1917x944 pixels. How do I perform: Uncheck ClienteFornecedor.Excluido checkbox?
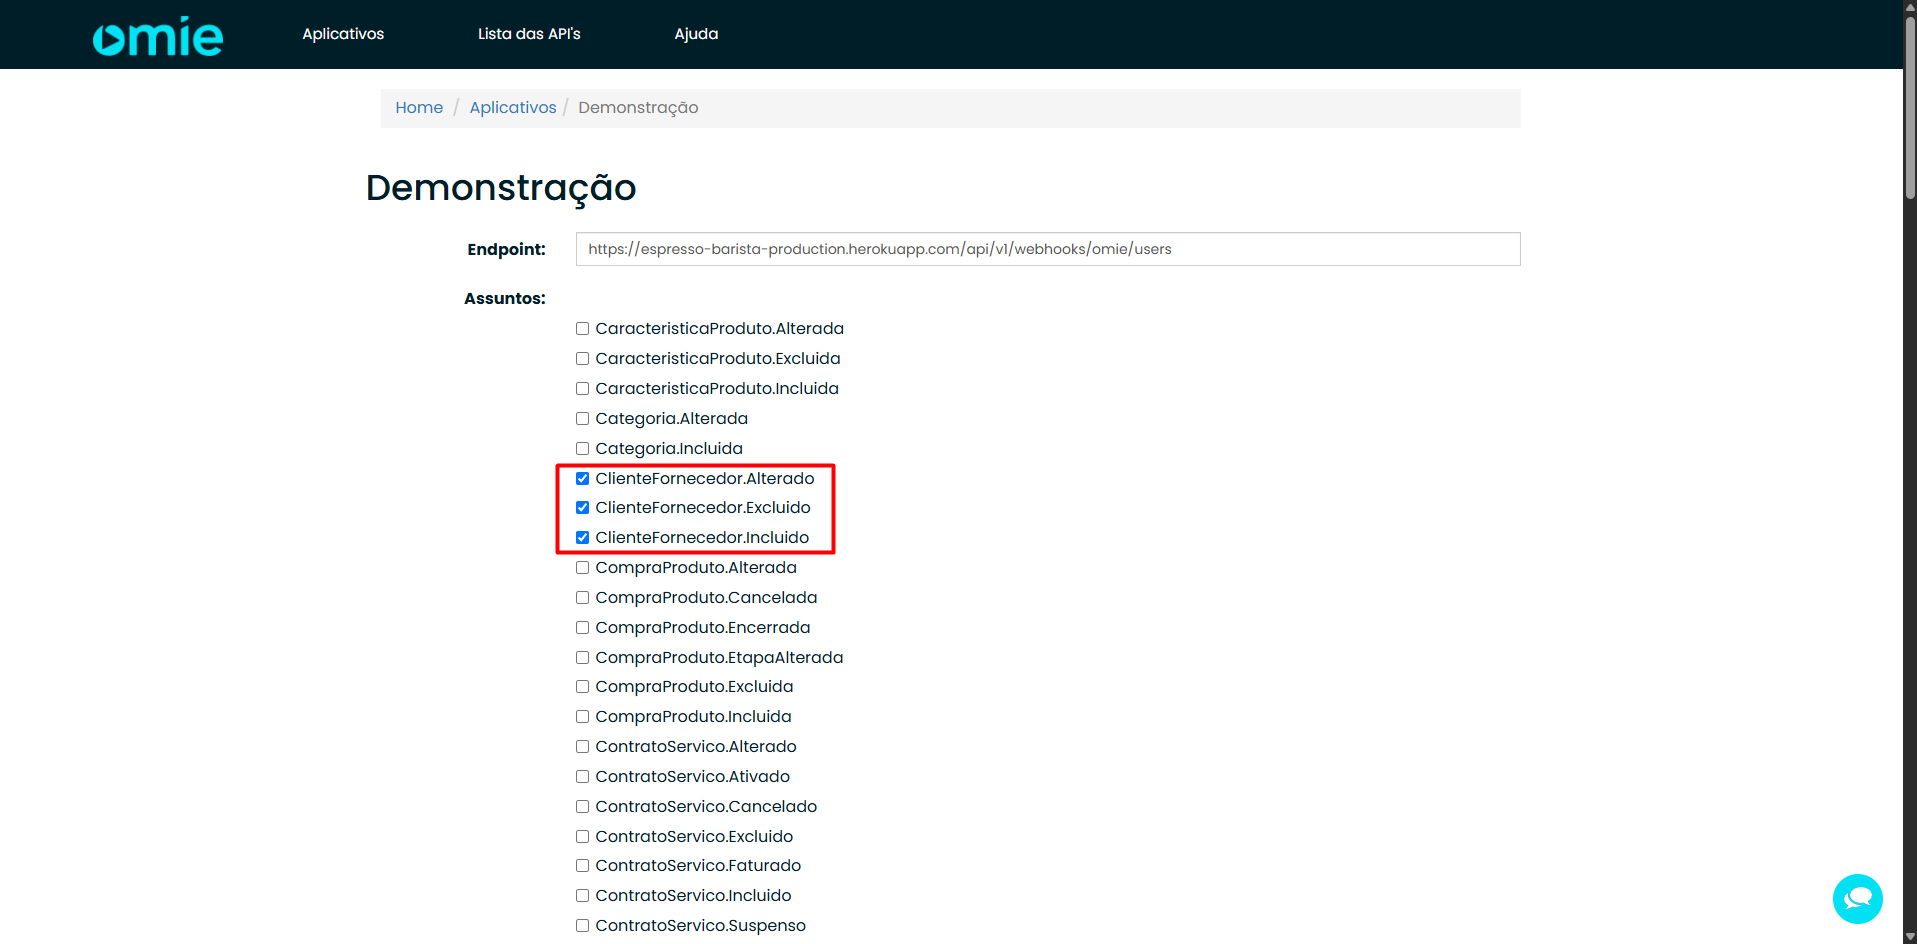click(582, 508)
